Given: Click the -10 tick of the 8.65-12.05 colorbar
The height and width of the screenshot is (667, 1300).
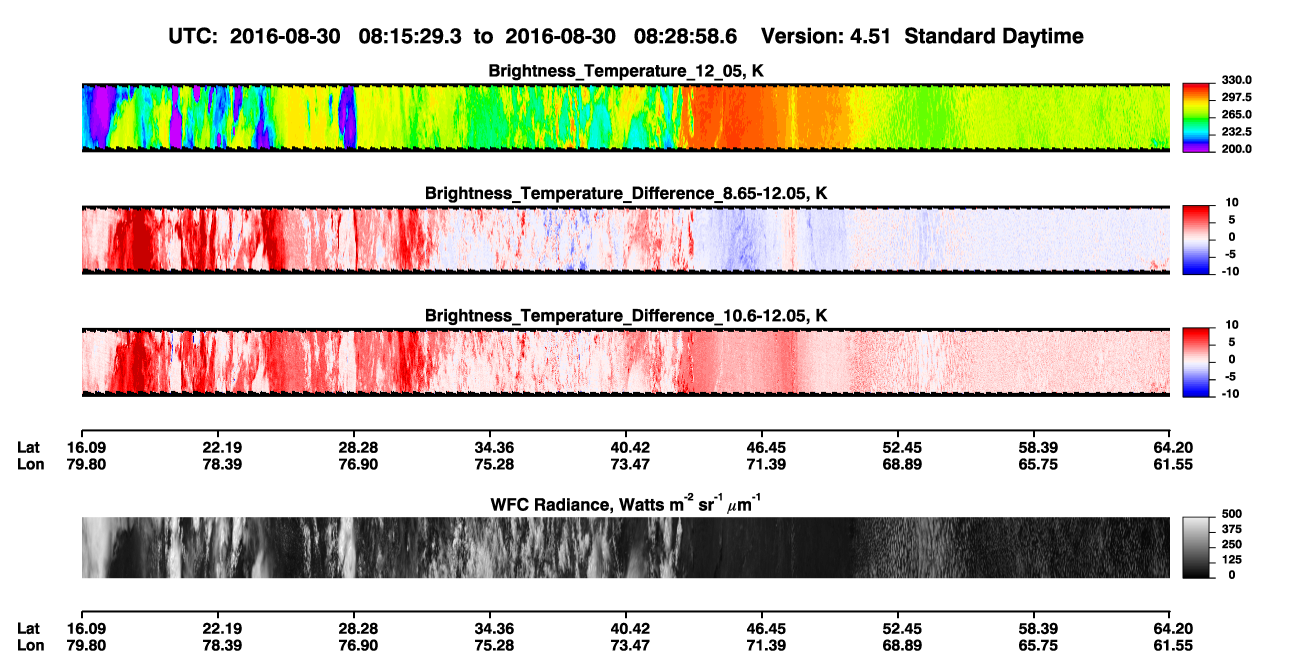Looking at the screenshot, I should (x=1230, y=271).
